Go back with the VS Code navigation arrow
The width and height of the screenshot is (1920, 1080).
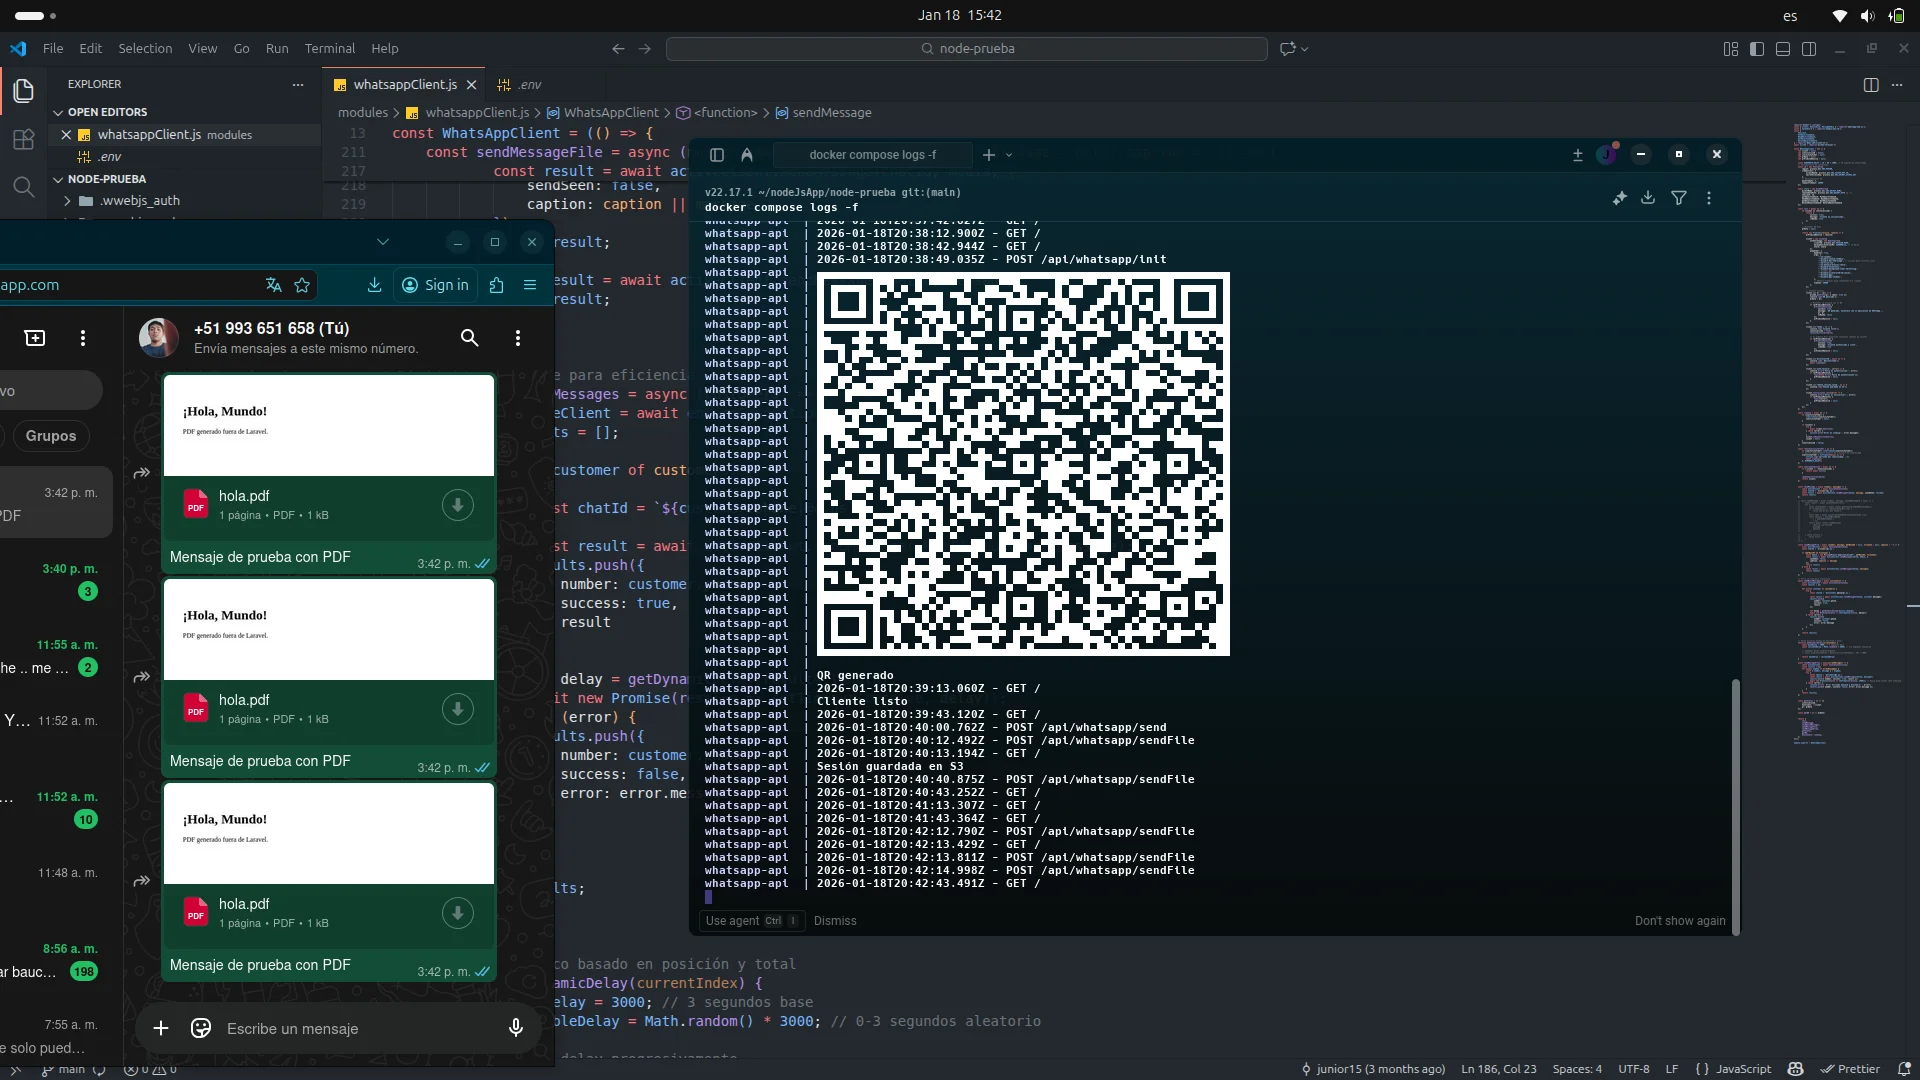[x=618, y=48]
